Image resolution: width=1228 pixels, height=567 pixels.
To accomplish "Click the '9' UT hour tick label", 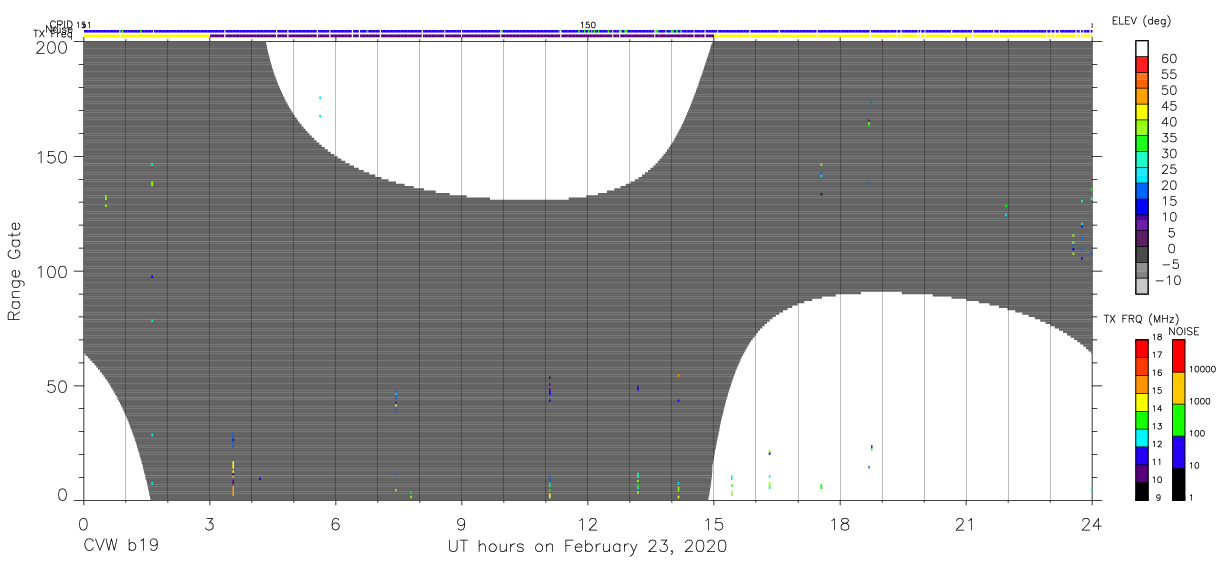I will [461, 524].
